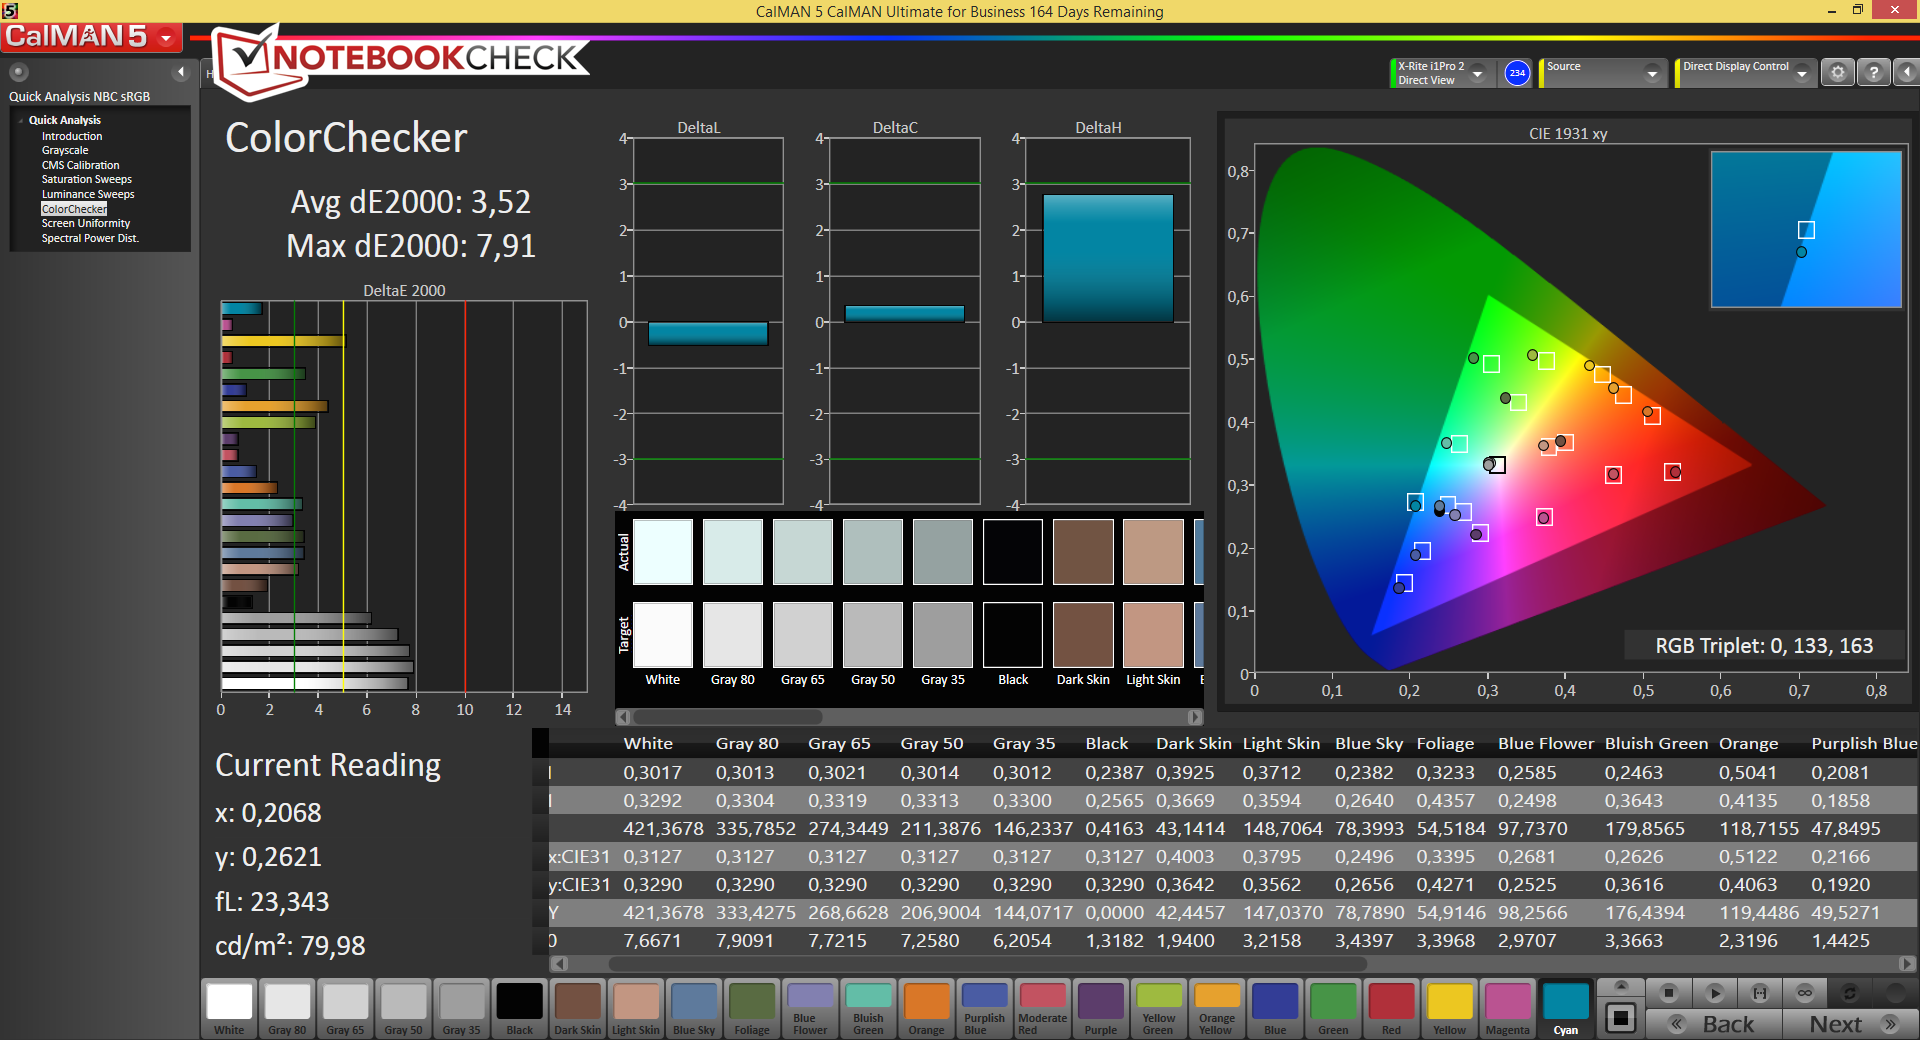Screen dimensions: 1920x1040
Task: Click the infinity continuous read icon
Action: pos(1804,993)
